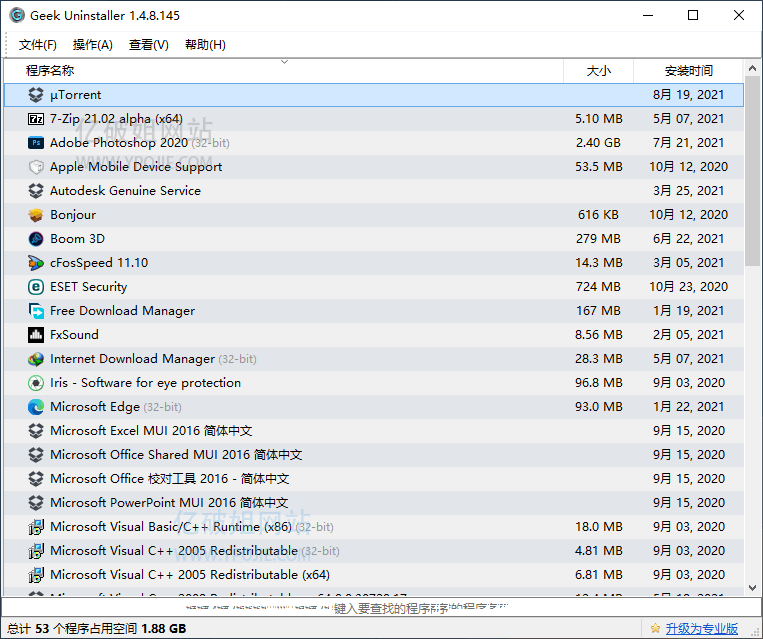Click the Microsoft Office Shared MUI icon
Image resolution: width=763 pixels, height=639 pixels.
pyautogui.click(x=36, y=455)
